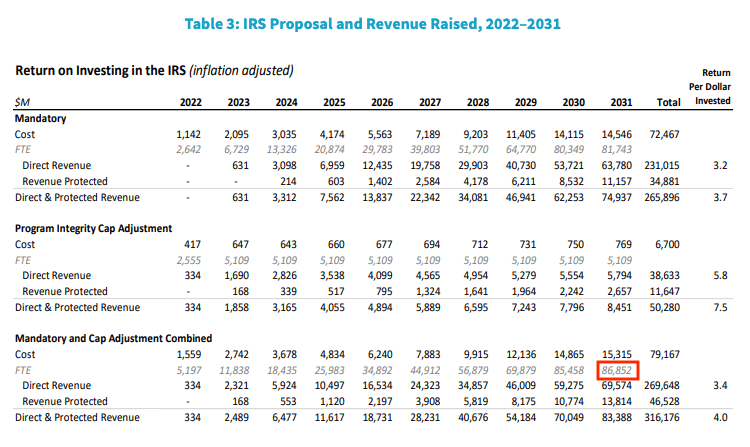750x447 pixels.
Task: Select the "Return Per Dollar Invested" header
Action: pos(710,87)
